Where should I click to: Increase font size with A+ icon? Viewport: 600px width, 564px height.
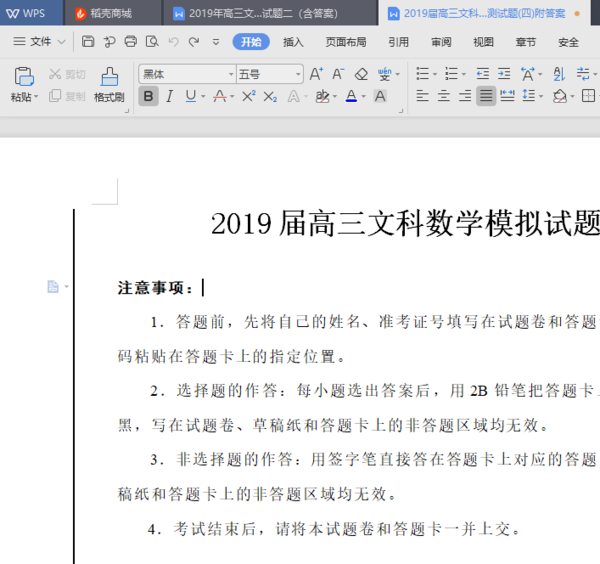(316, 74)
